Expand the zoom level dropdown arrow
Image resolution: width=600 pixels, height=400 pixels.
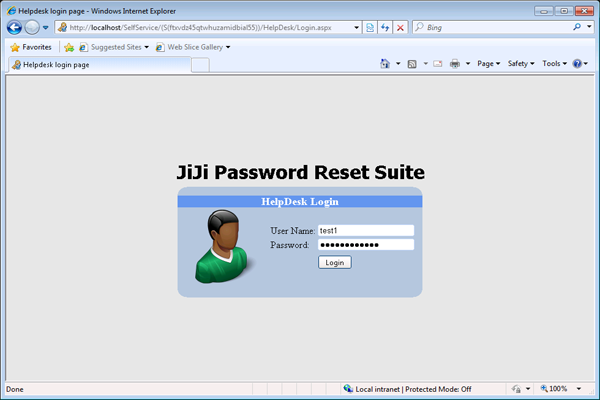pos(579,389)
